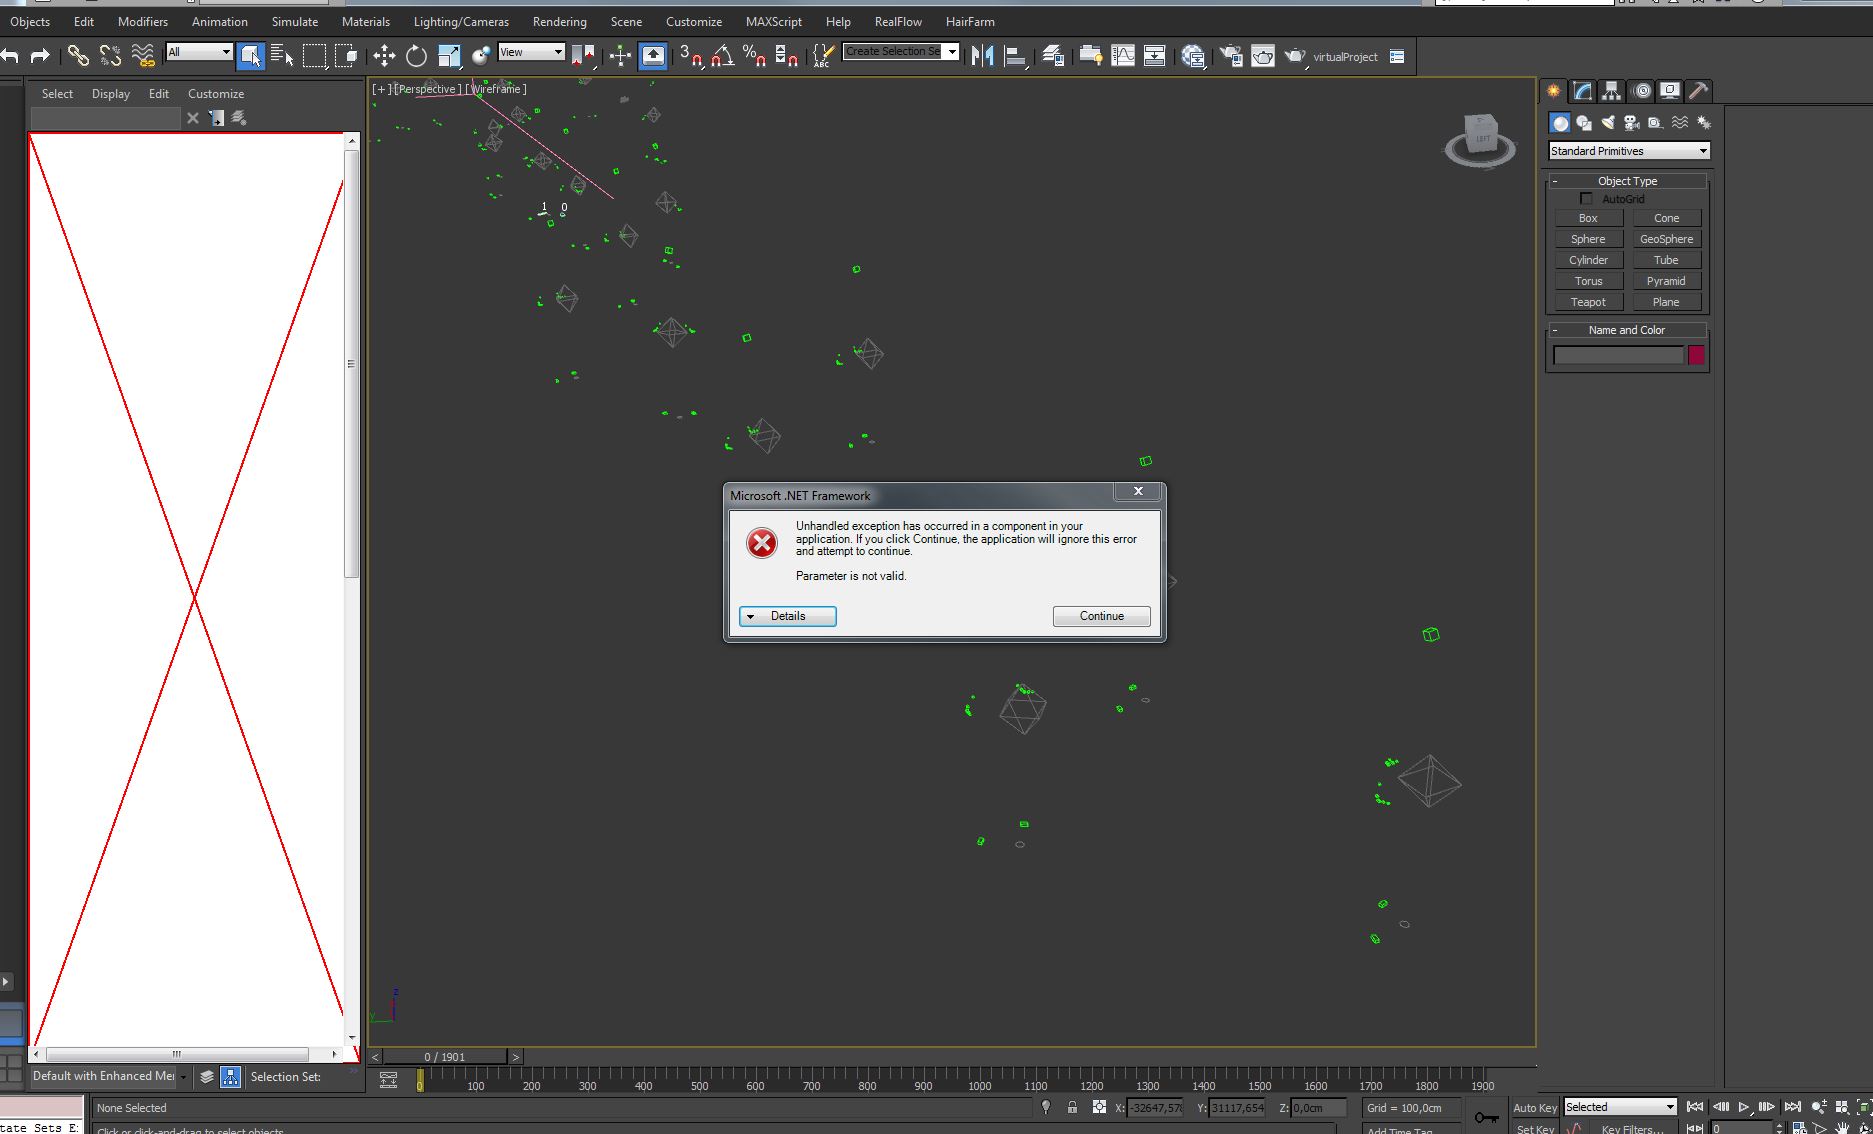
Task: Click the Mirror tool icon
Action: tap(983, 56)
